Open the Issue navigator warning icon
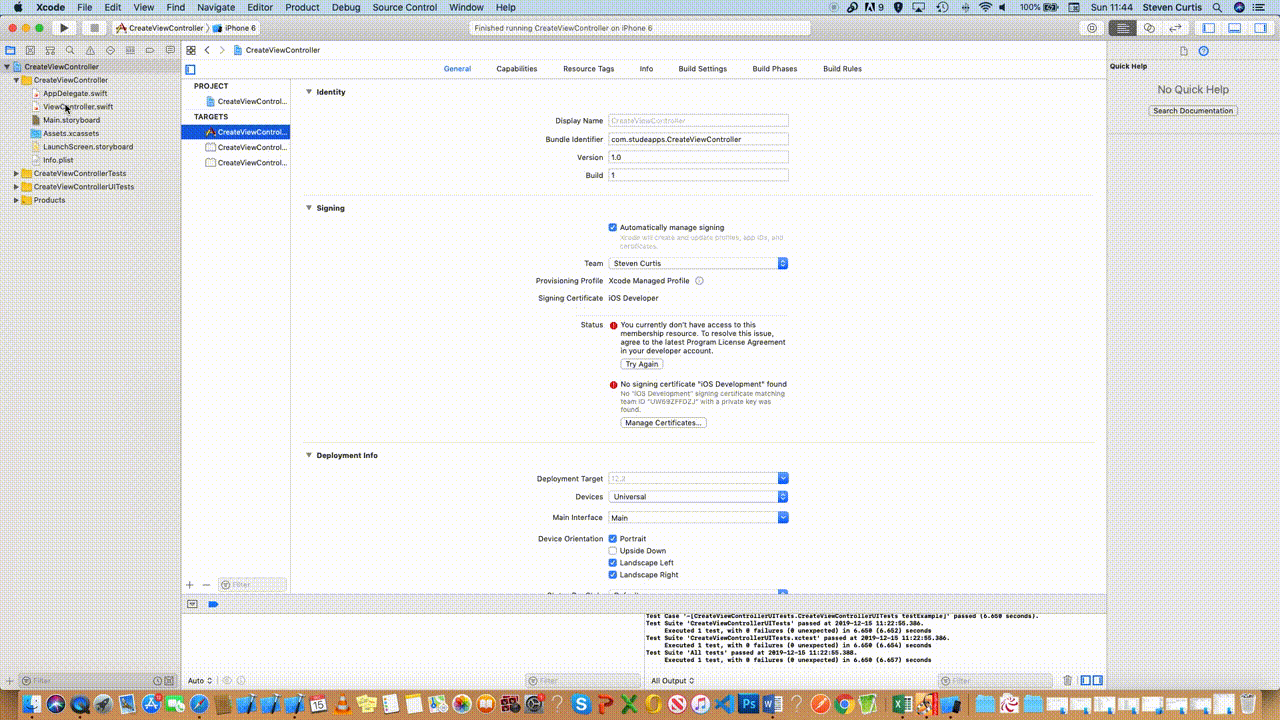The height and width of the screenshot is (720, 1280). 90,50
